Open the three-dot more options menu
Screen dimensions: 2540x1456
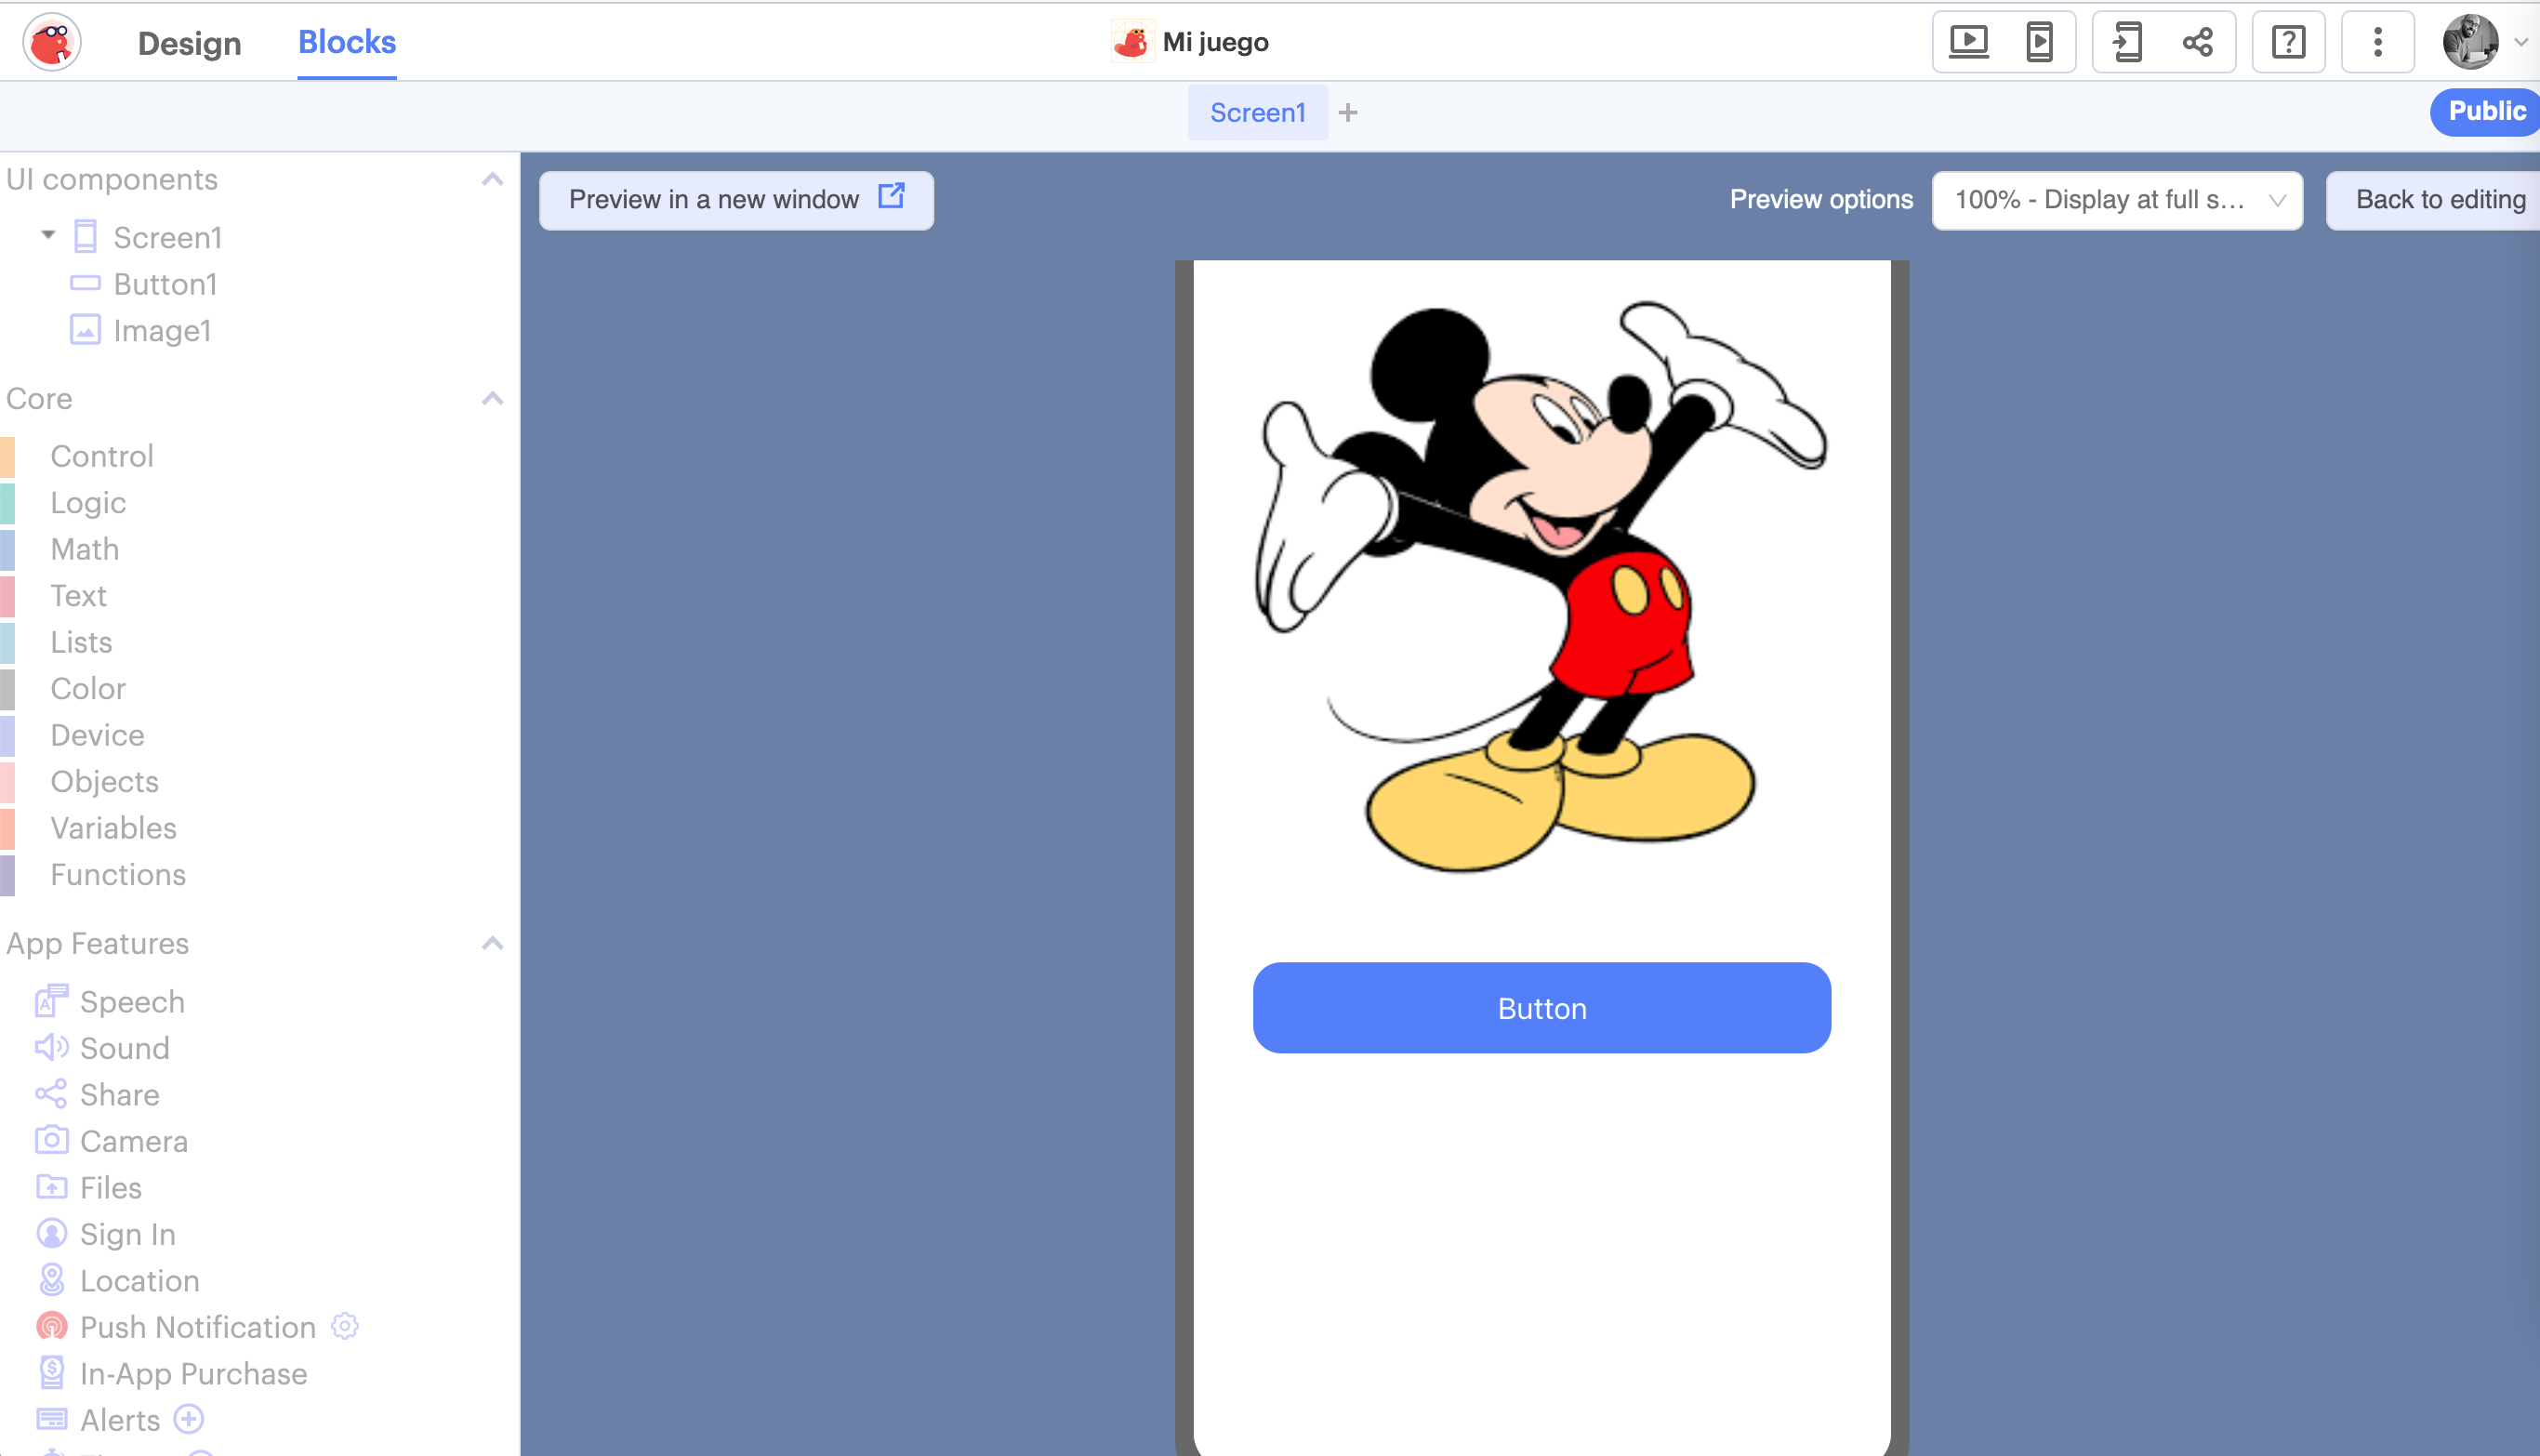point(2378,42)
